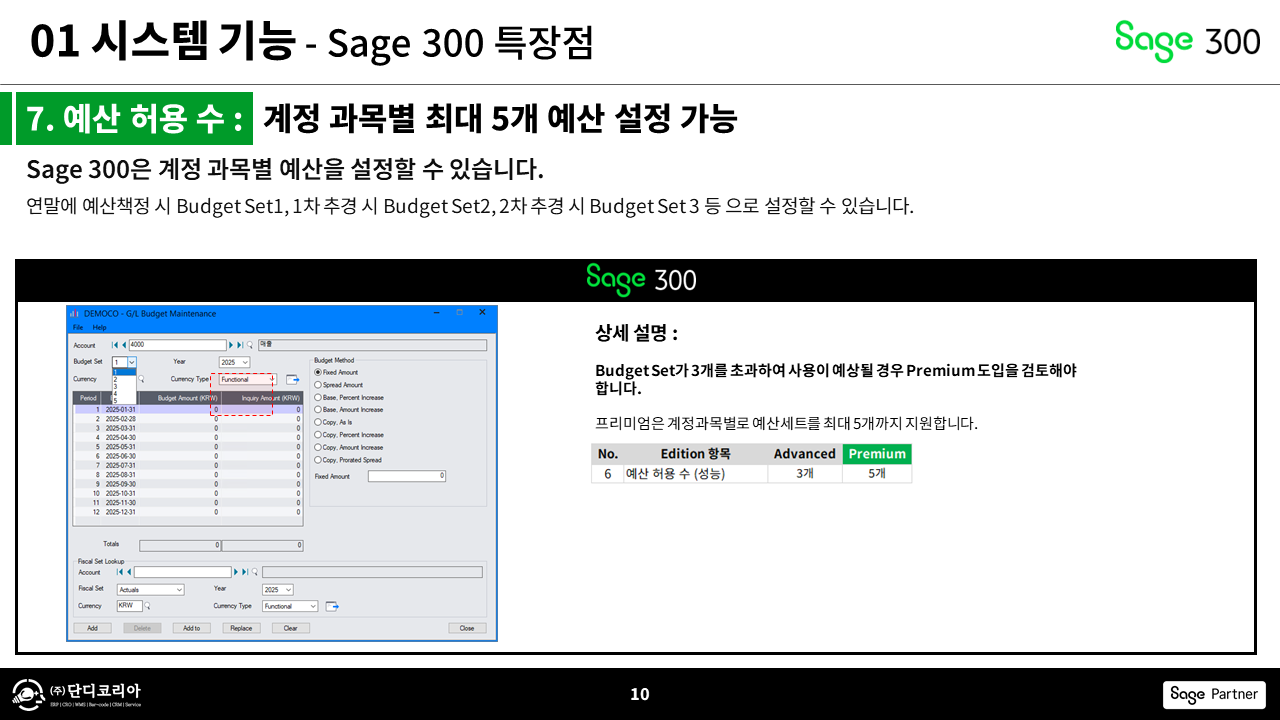Click the Inquiry Amount (KRW) column header
Viewport: 1280px width, 720px height.
(x=261, y=398)
